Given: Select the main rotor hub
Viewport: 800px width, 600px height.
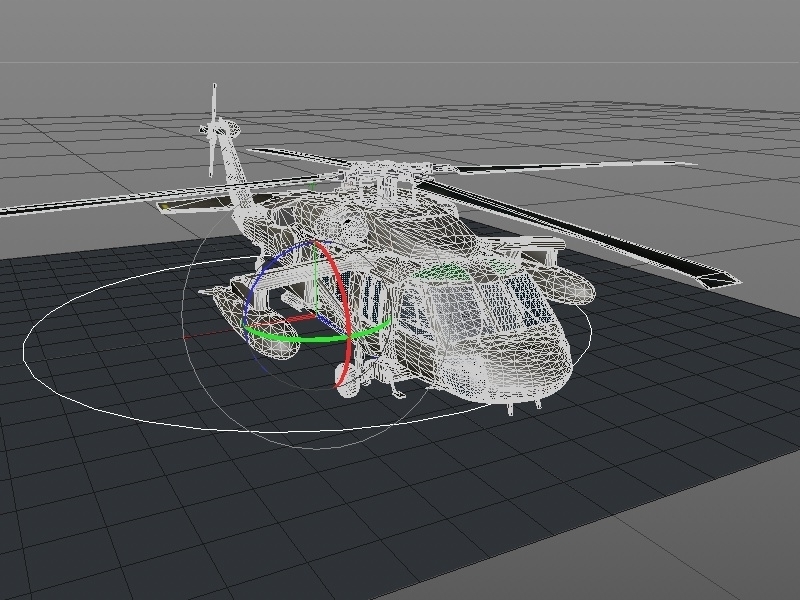Looking at the screenshot, I should [389, 176].
